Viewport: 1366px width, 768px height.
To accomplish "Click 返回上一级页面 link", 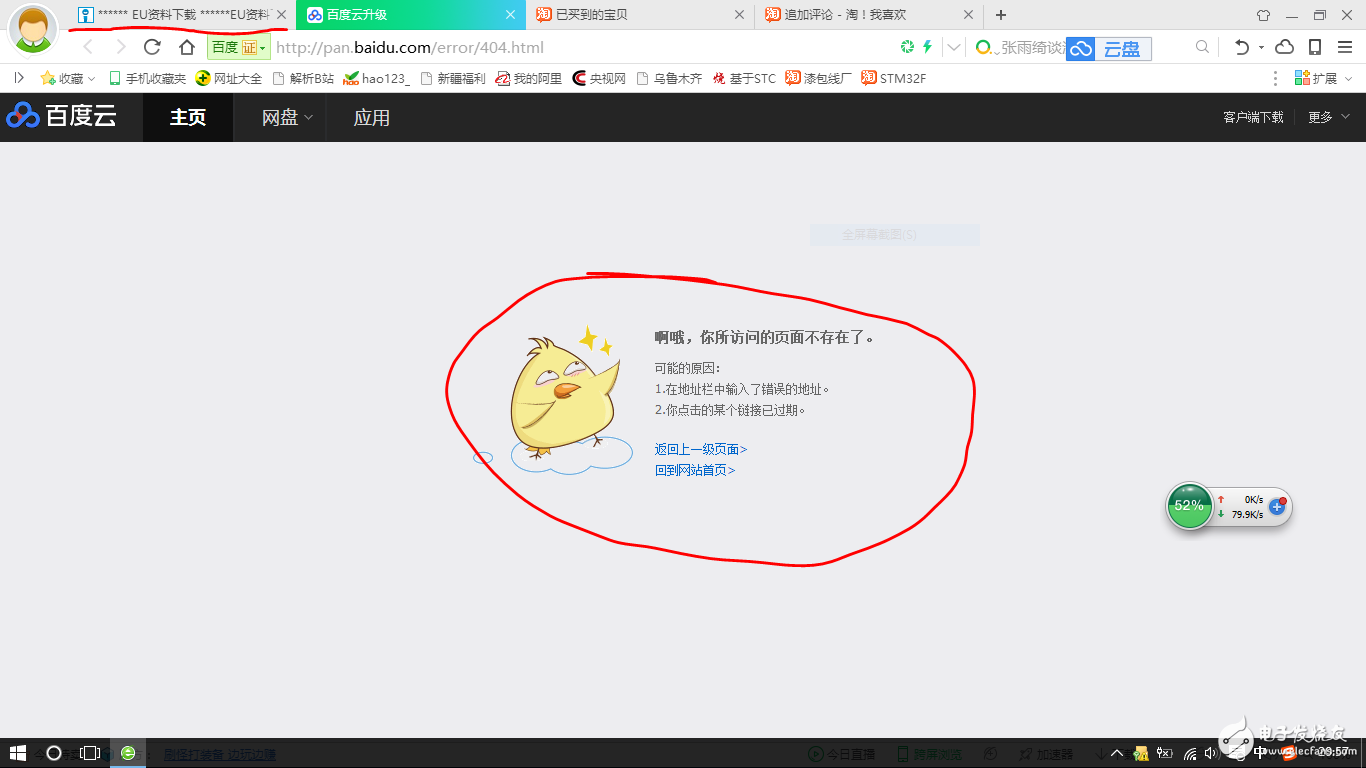I will [701, 449].
